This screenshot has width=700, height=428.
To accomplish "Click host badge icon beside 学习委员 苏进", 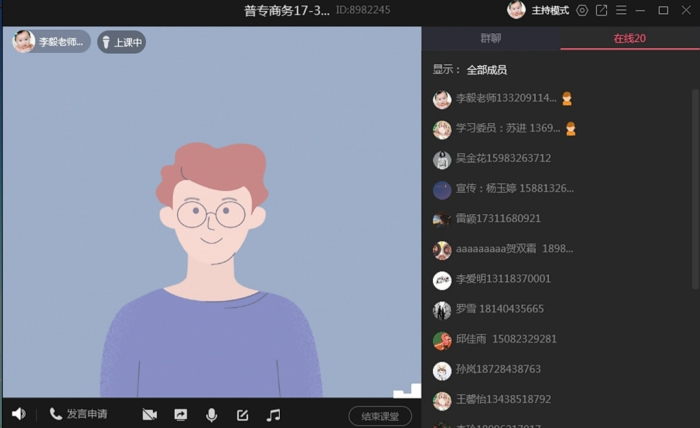I will click(x=571, y=129).
